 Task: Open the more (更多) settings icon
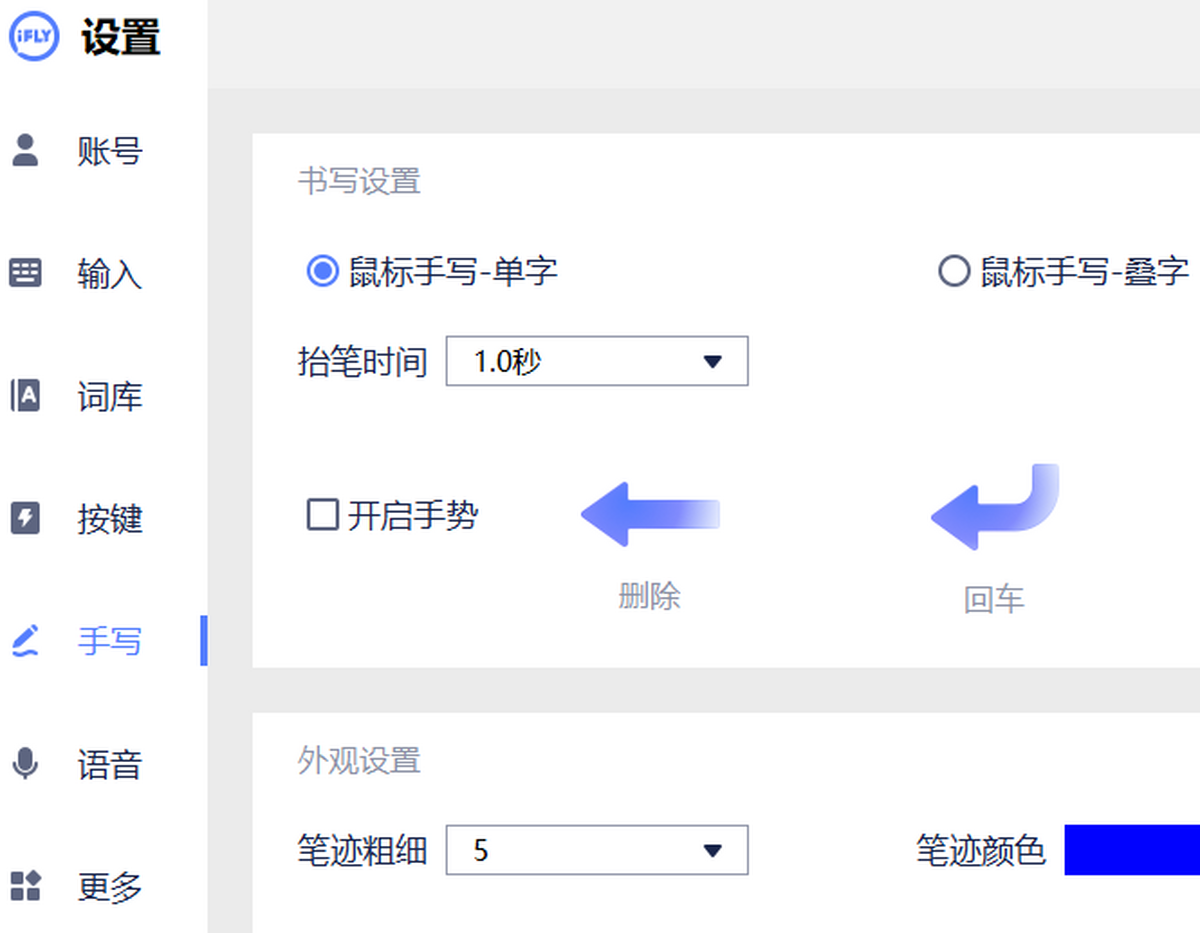[x=25, y=886]
